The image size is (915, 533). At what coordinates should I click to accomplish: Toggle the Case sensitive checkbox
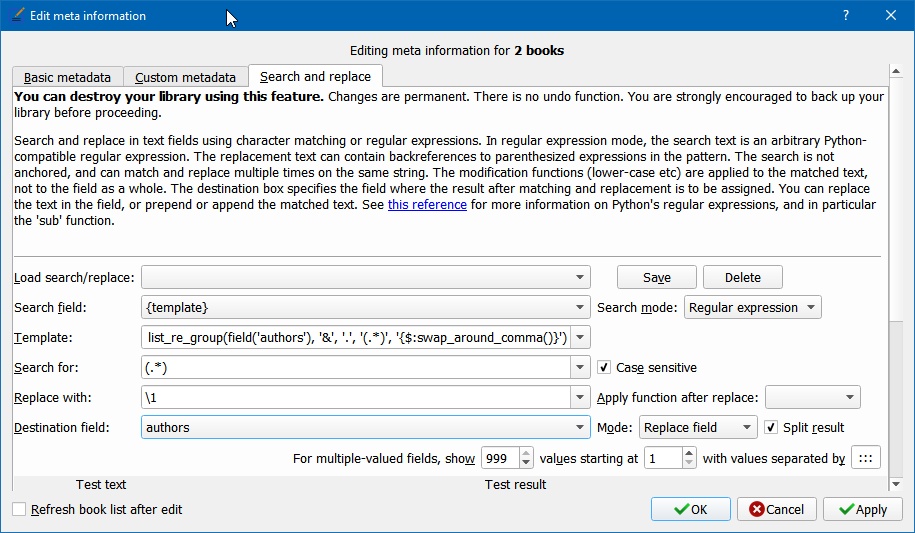(x=604, y=368)
